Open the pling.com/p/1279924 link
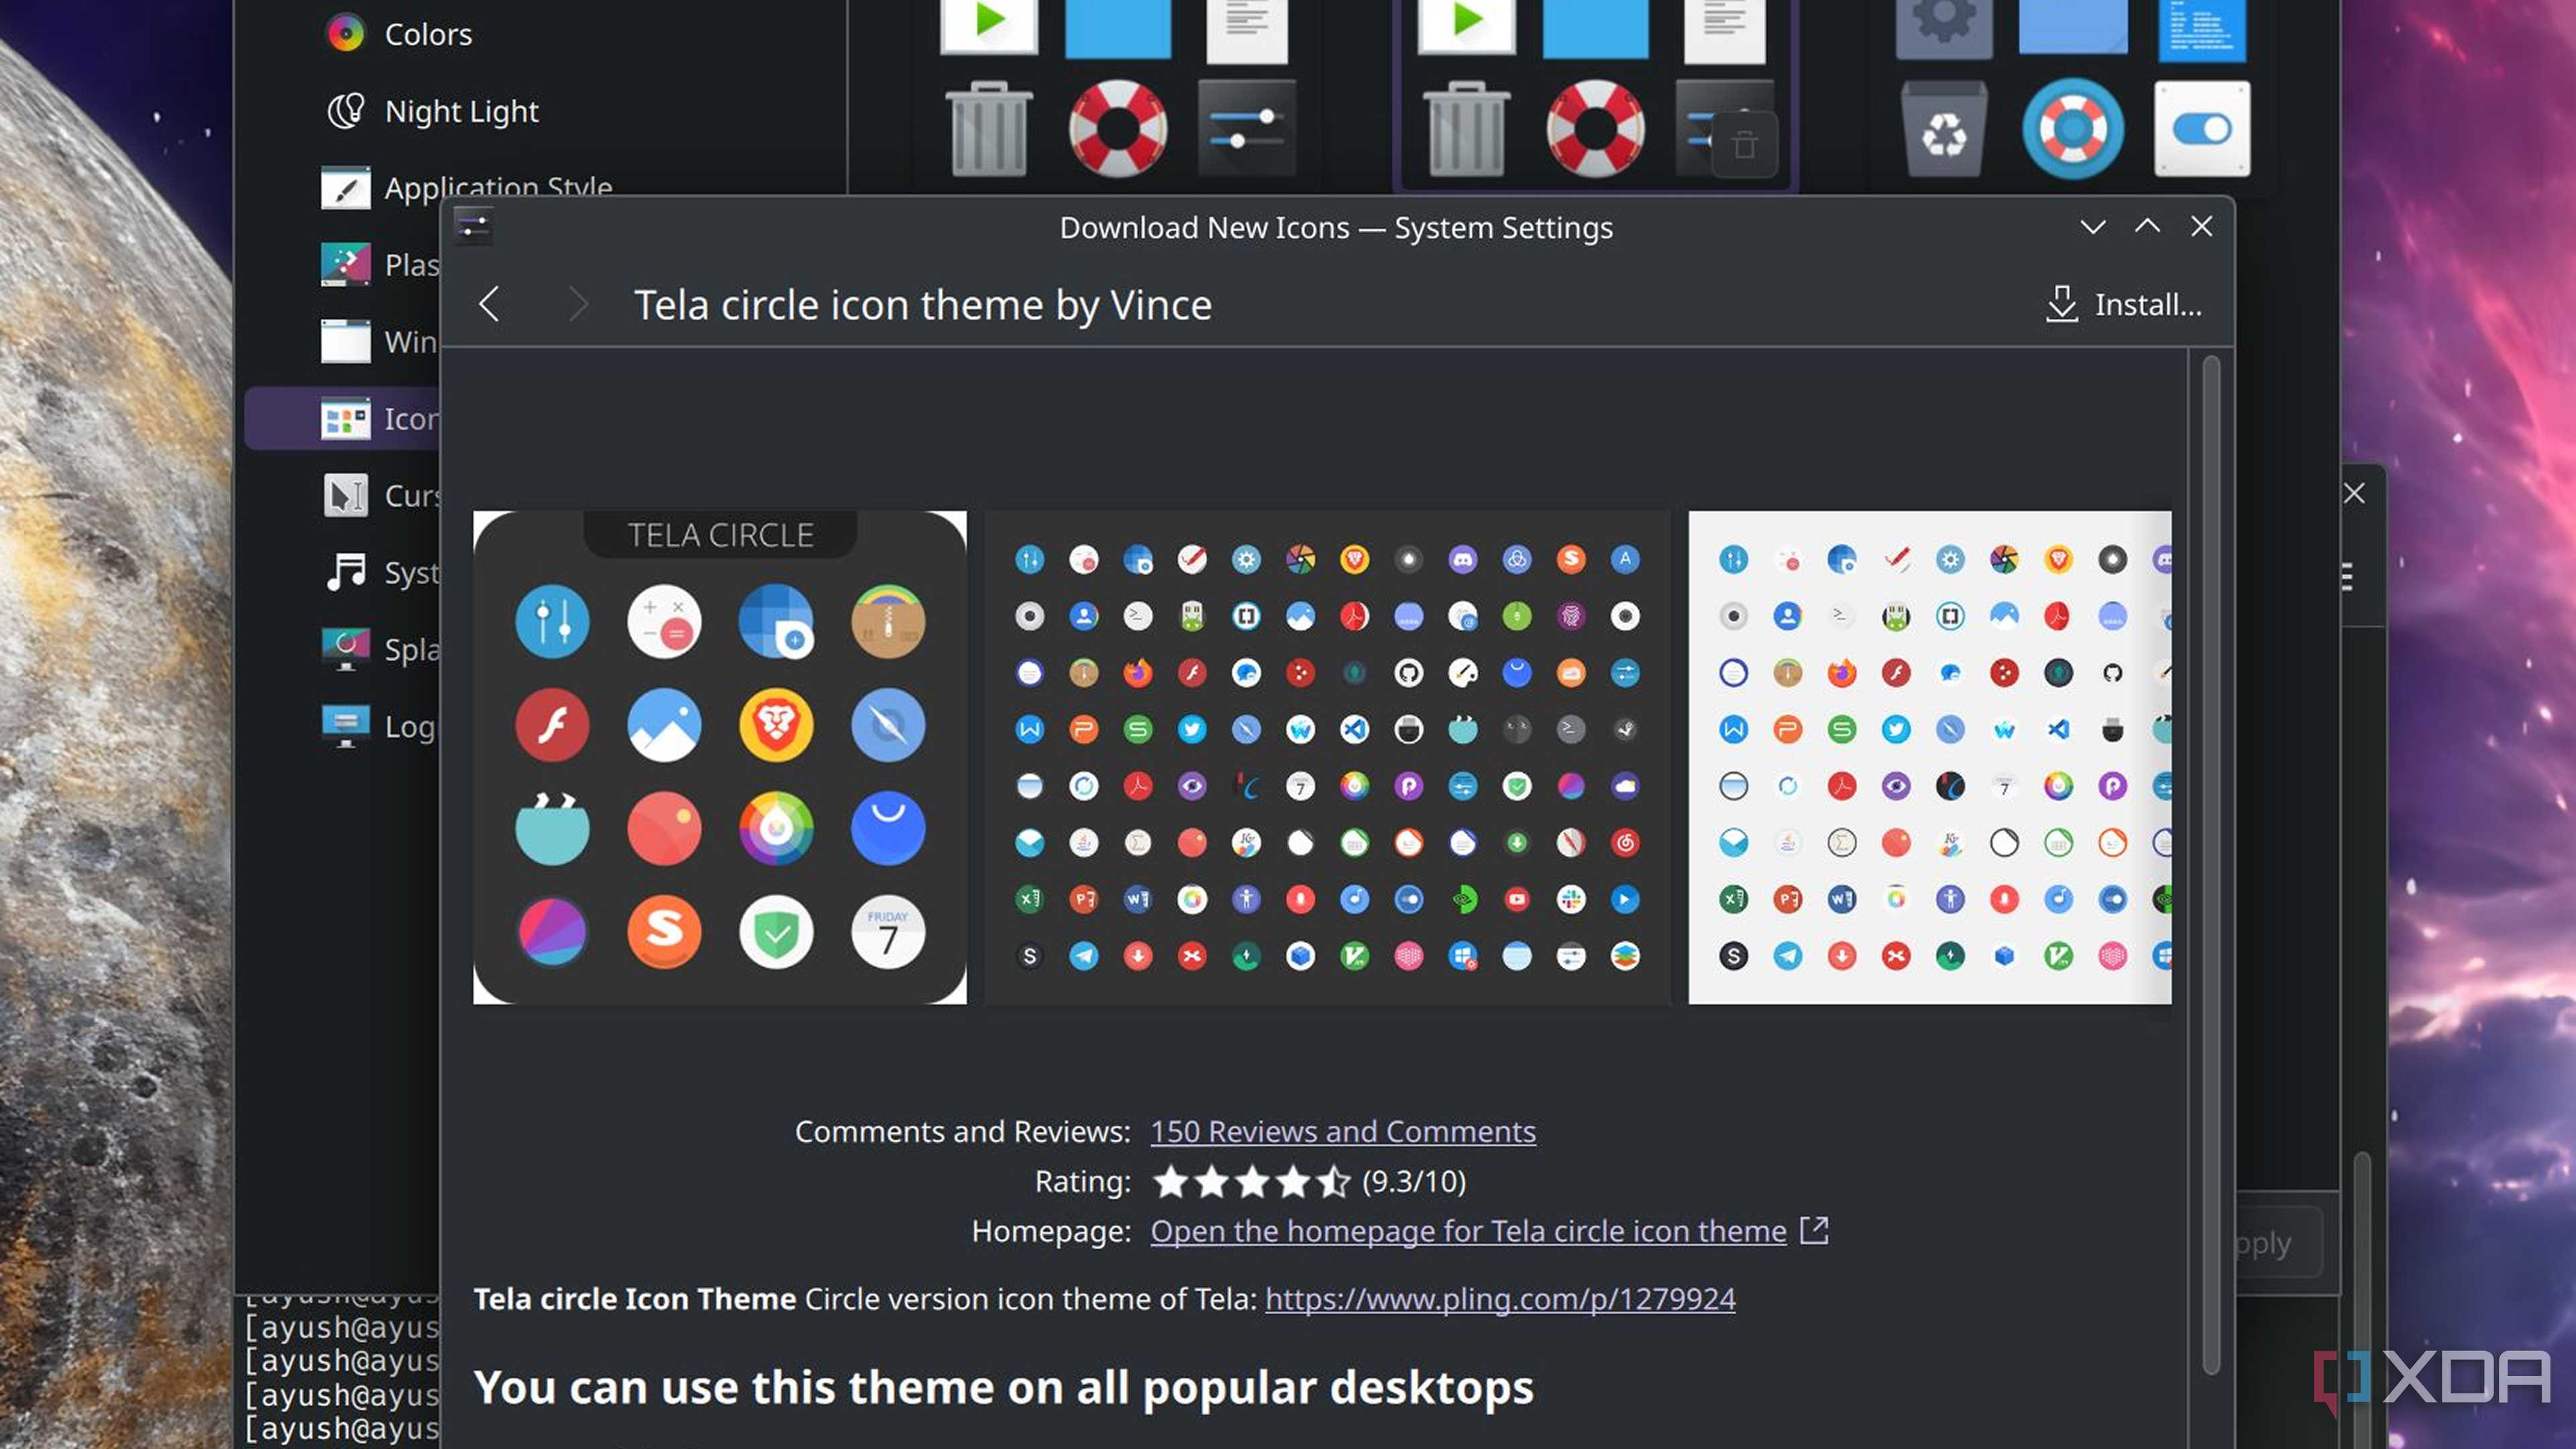Viewport: 2576px width, 1449px height. (x=1500, y=1298)
